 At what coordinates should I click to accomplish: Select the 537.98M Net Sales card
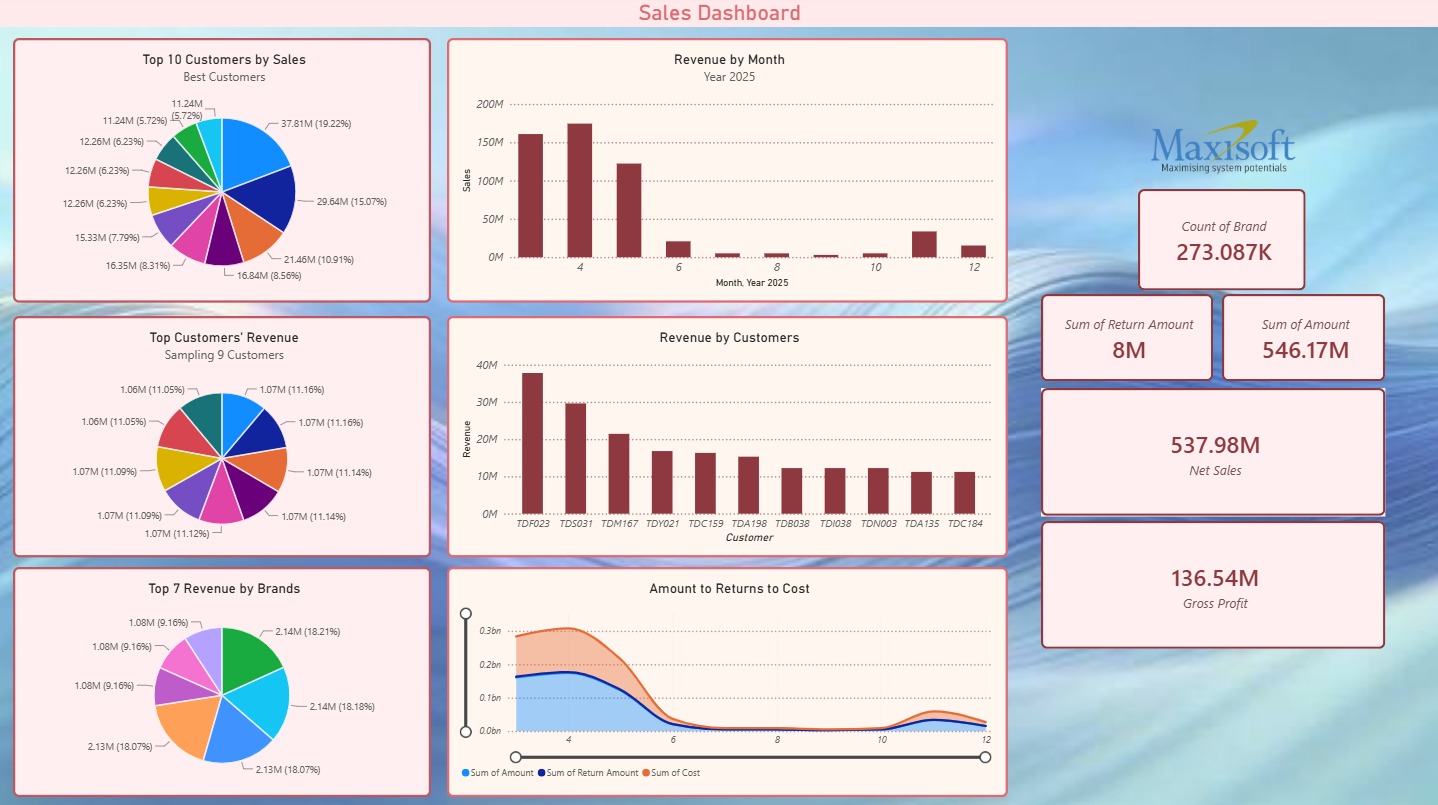click(1213, 452)
